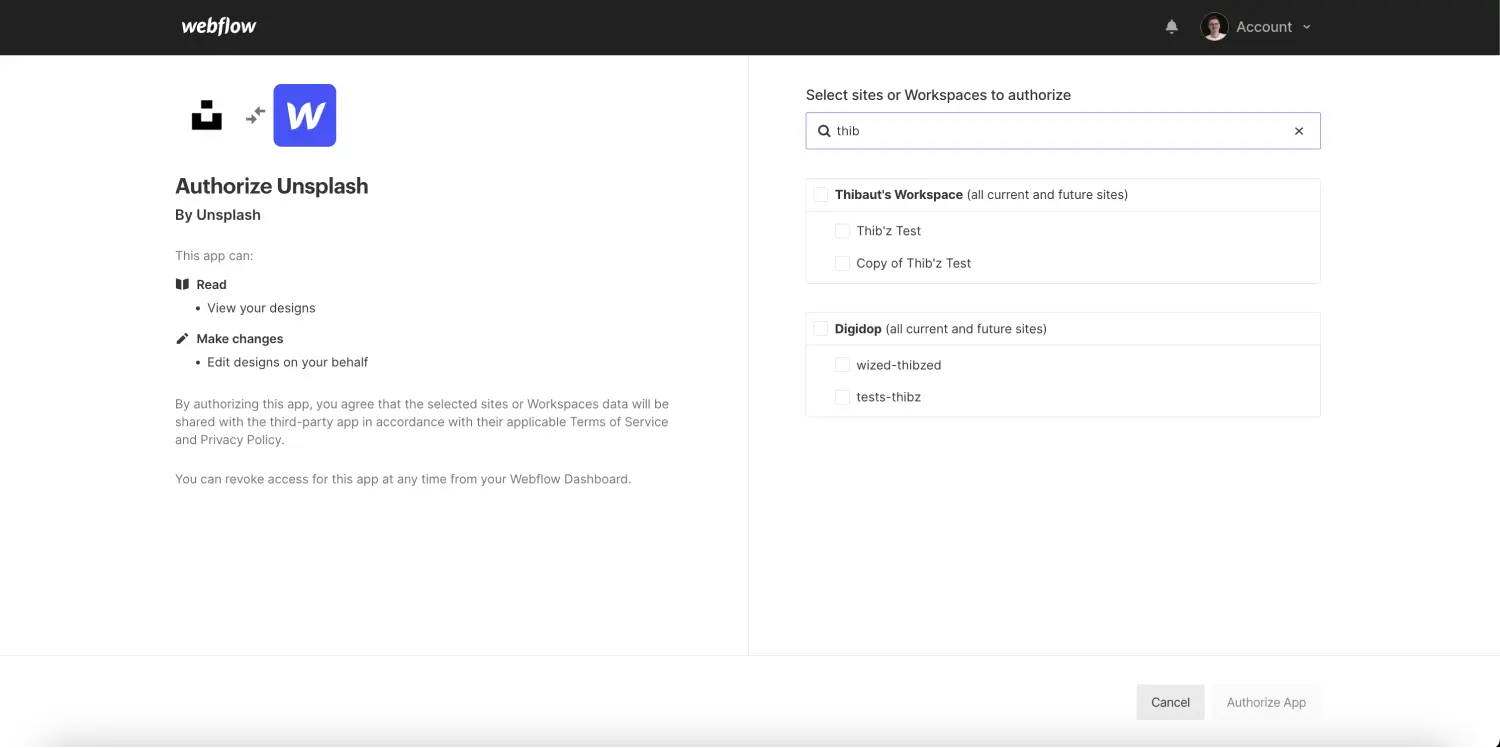The height and width of the screenshot is (748, 1500).
Task: Click the Read permission book icon
Action: click(183, 284)
